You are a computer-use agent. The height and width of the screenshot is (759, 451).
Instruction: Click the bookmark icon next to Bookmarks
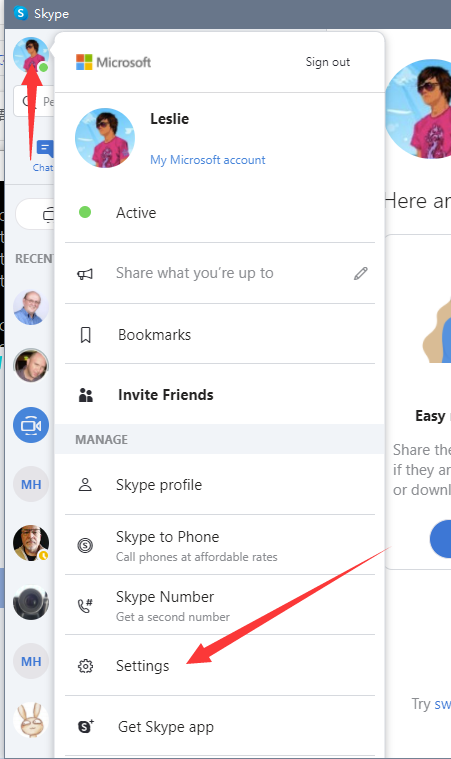pos(86,335)
